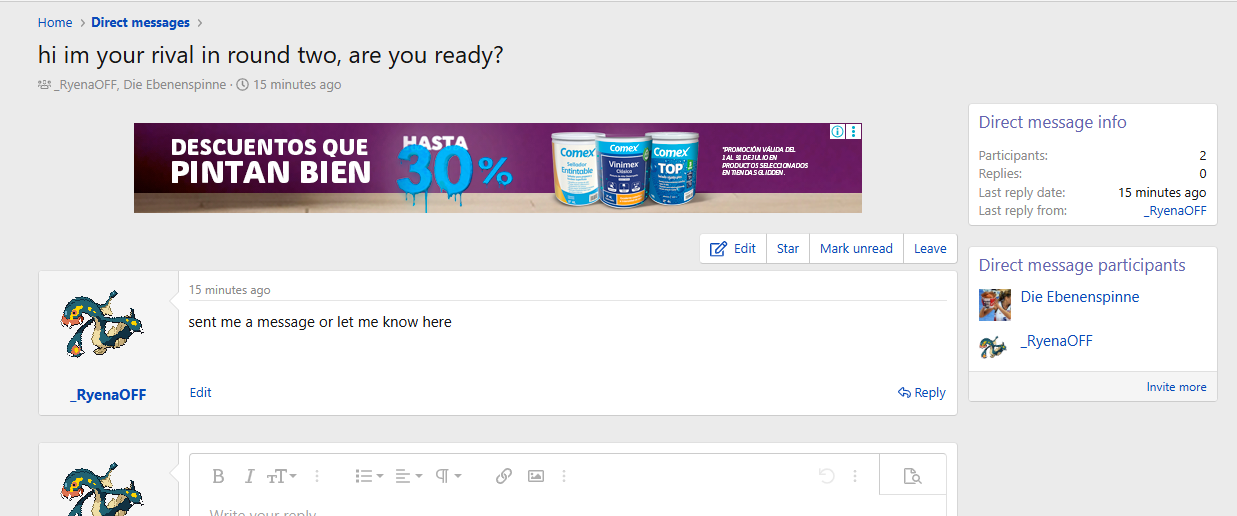The image size is (1237, 516).
Task: Click the Edit button above the message
Action: (x=733, y=249)
